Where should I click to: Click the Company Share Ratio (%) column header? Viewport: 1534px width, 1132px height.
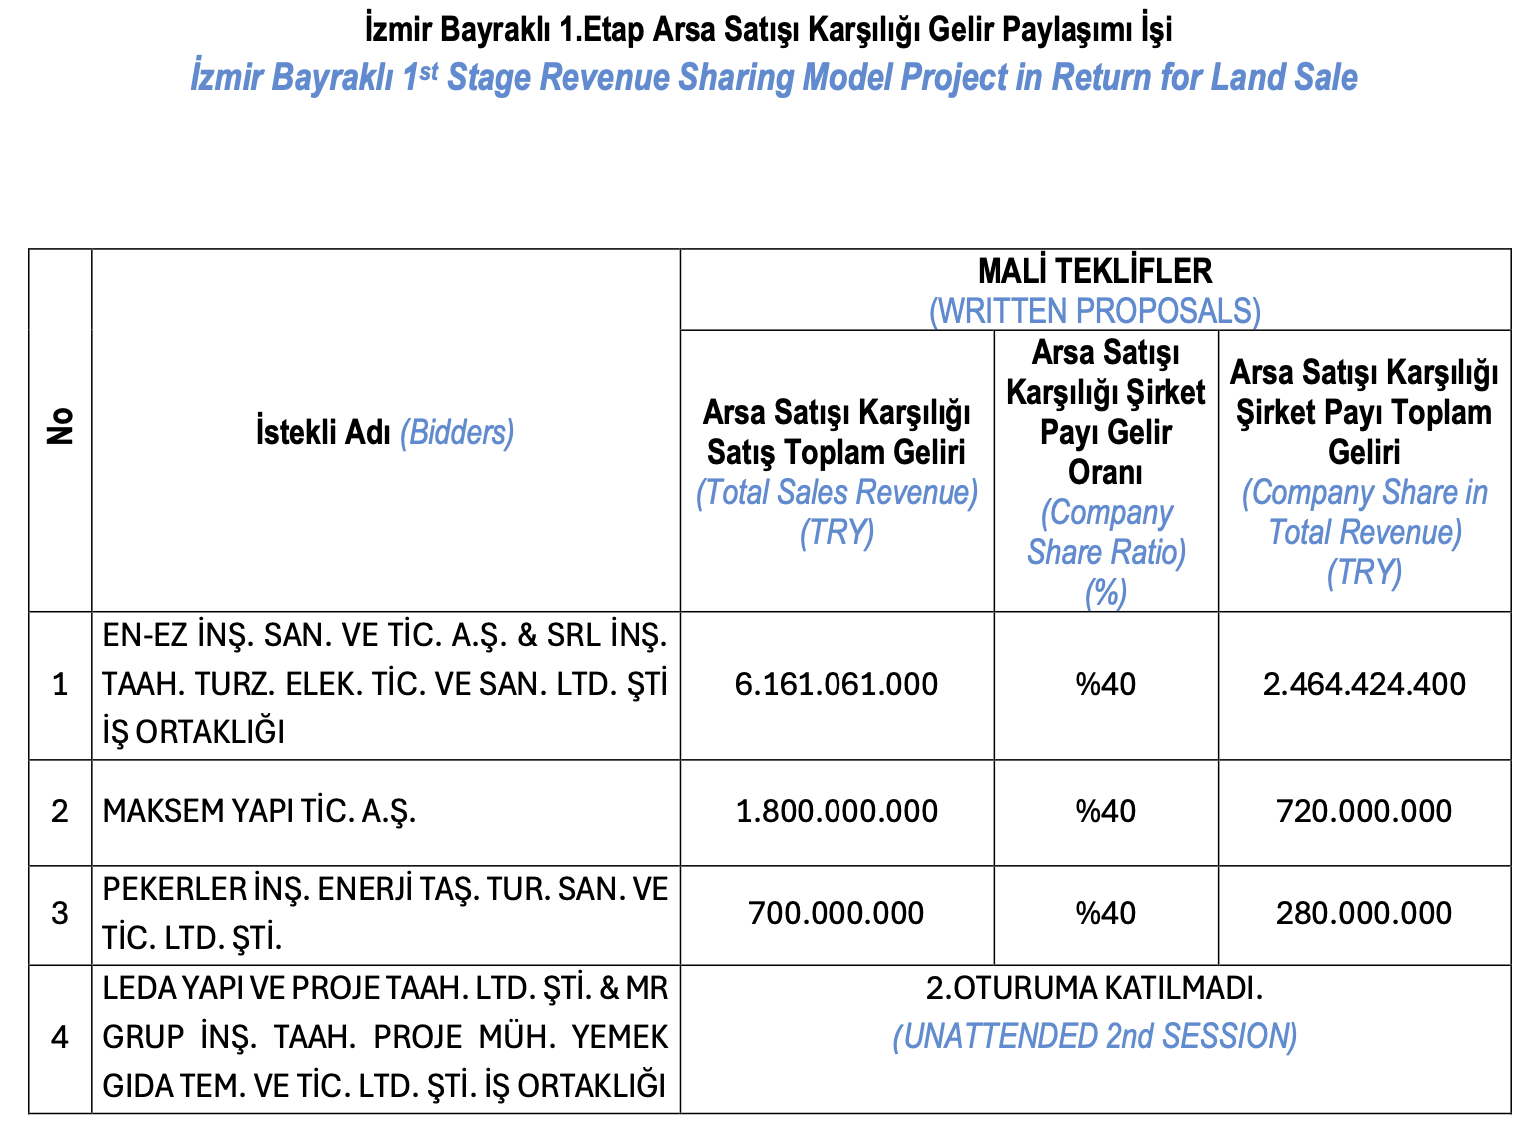1106,470
